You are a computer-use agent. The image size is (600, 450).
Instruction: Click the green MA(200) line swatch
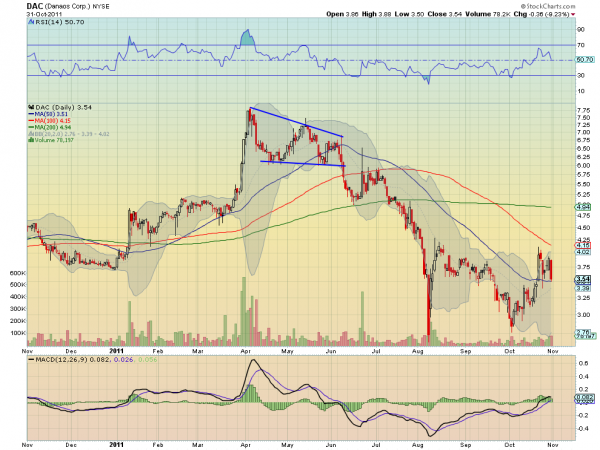pos(31,127)
